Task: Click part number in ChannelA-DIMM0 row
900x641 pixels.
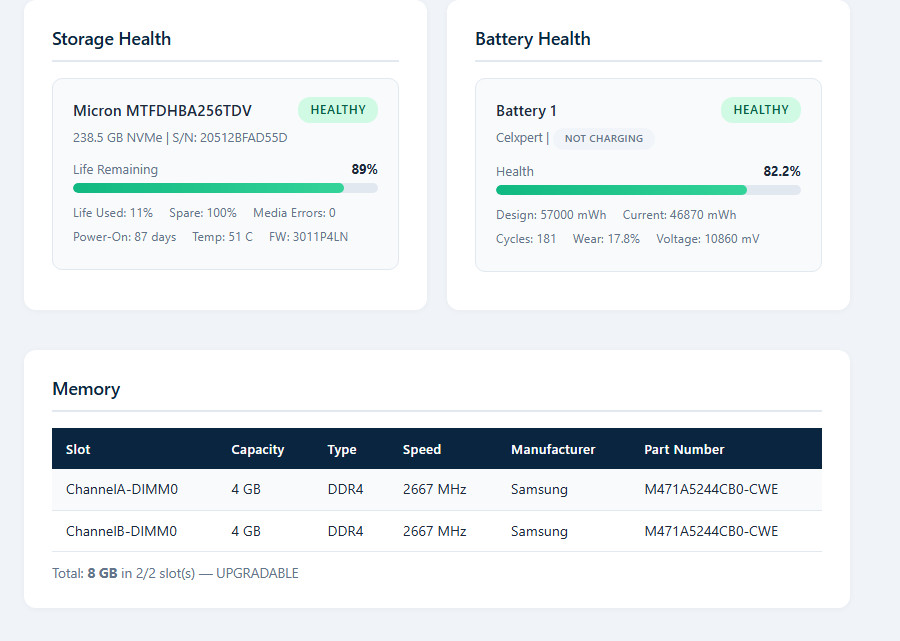Action: [x=711, y=490]
